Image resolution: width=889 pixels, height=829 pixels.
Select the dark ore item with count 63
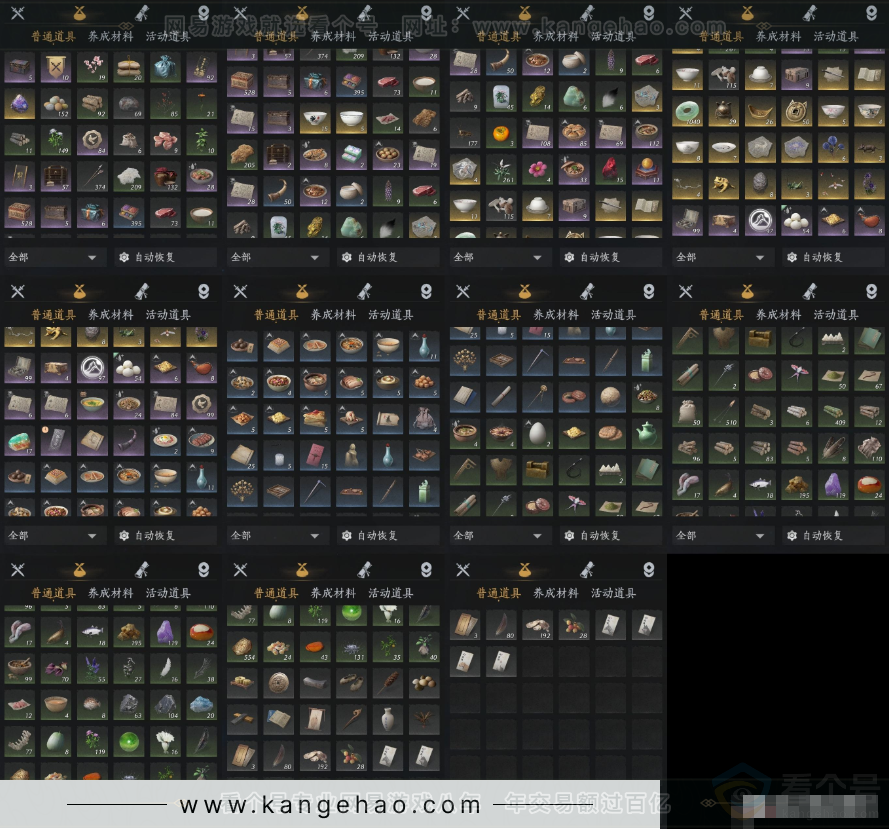(x=129, y=704)
